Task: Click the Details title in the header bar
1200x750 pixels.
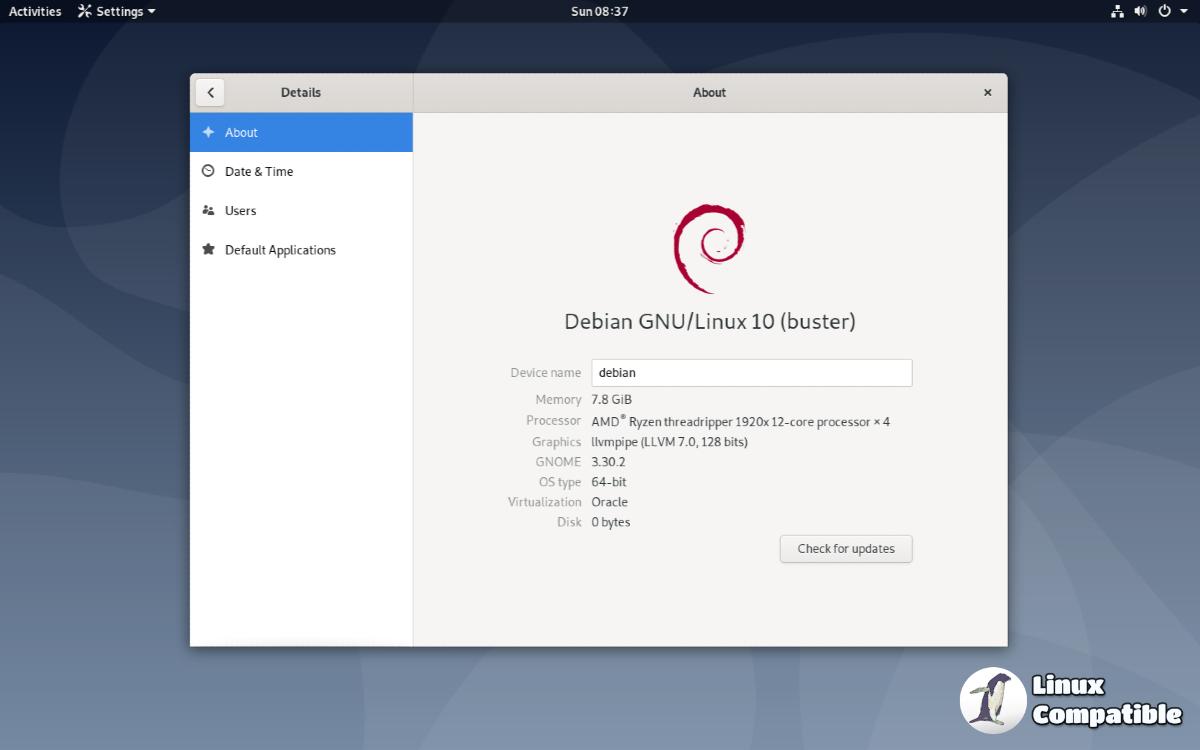Action: point(301,92)
